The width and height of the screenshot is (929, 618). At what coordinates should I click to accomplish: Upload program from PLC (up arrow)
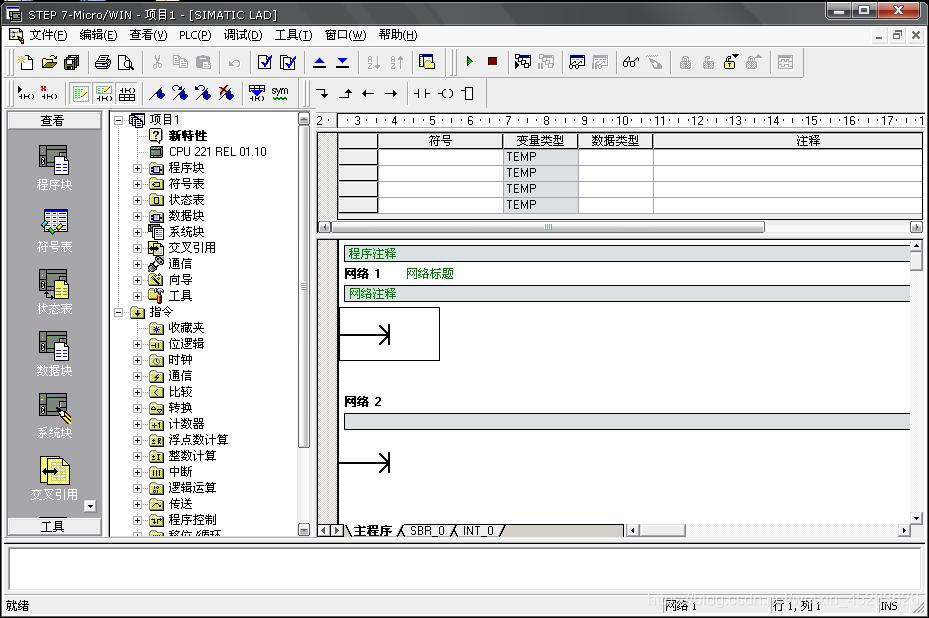point(319,62)
